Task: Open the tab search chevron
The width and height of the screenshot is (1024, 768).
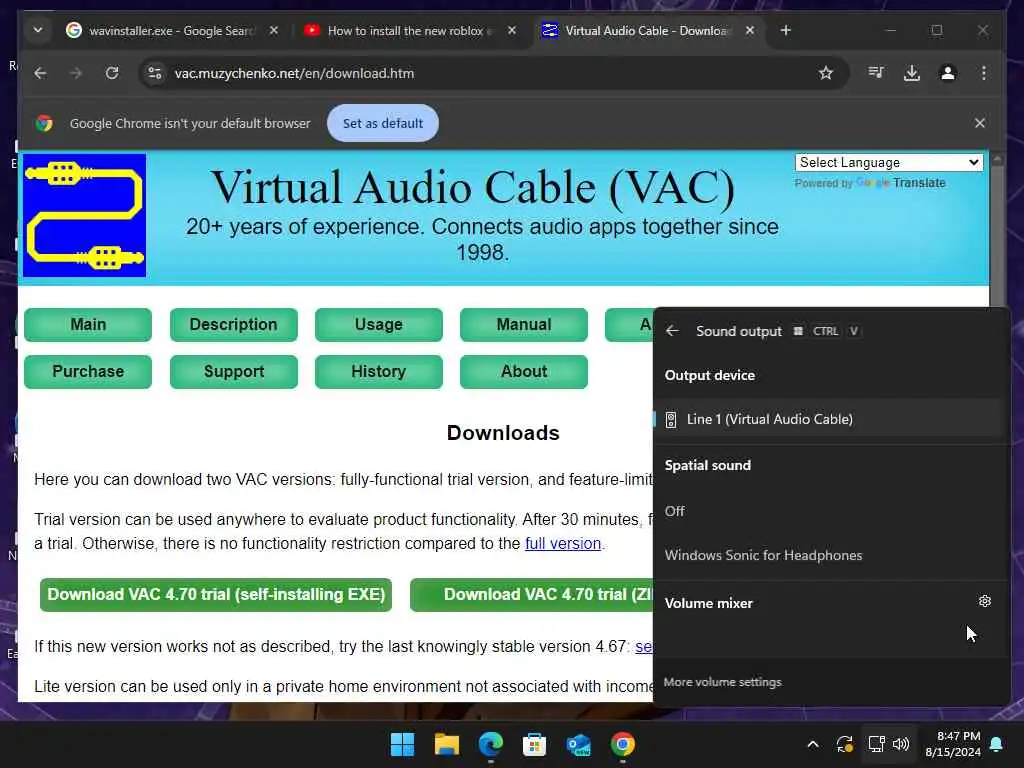Action: [38, 30]
